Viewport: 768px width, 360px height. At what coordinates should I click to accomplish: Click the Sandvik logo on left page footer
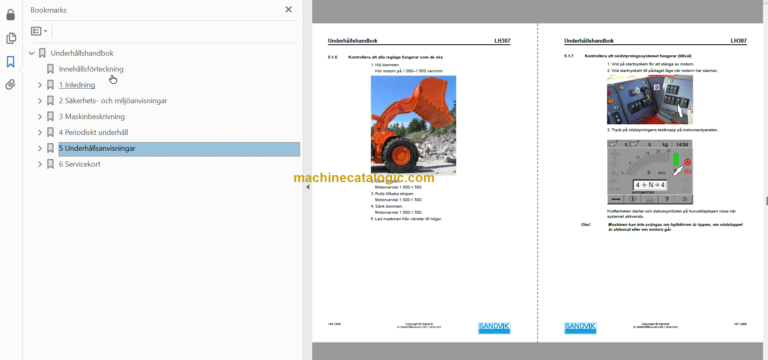494,328
